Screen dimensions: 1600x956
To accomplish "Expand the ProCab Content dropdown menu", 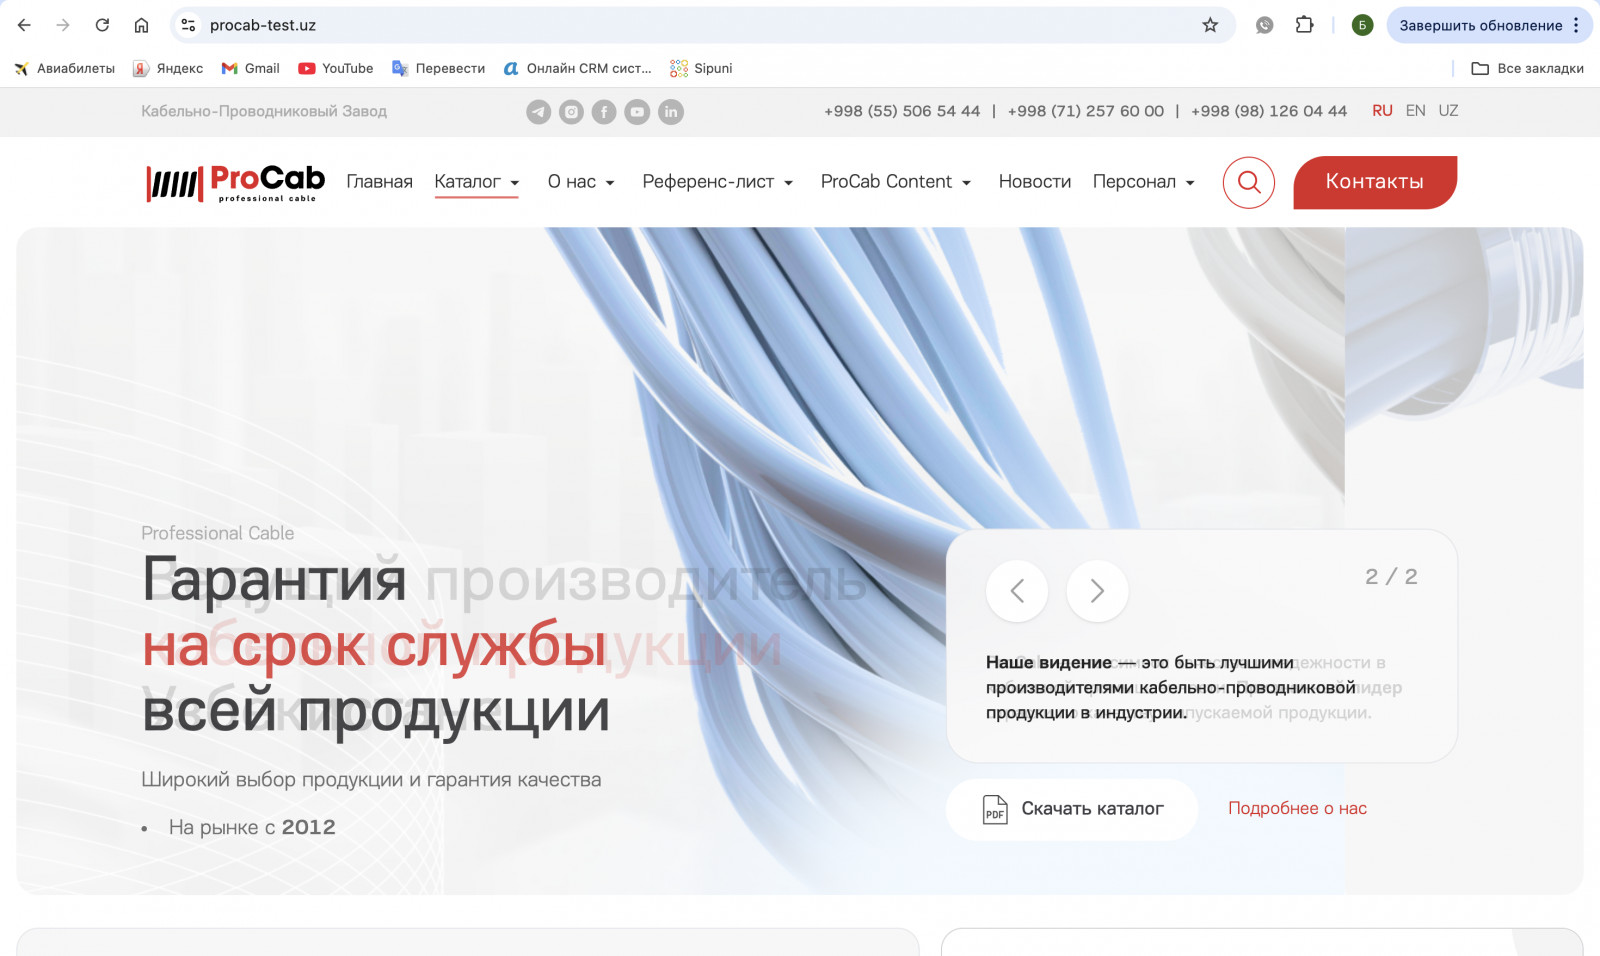I will [896, 182].
